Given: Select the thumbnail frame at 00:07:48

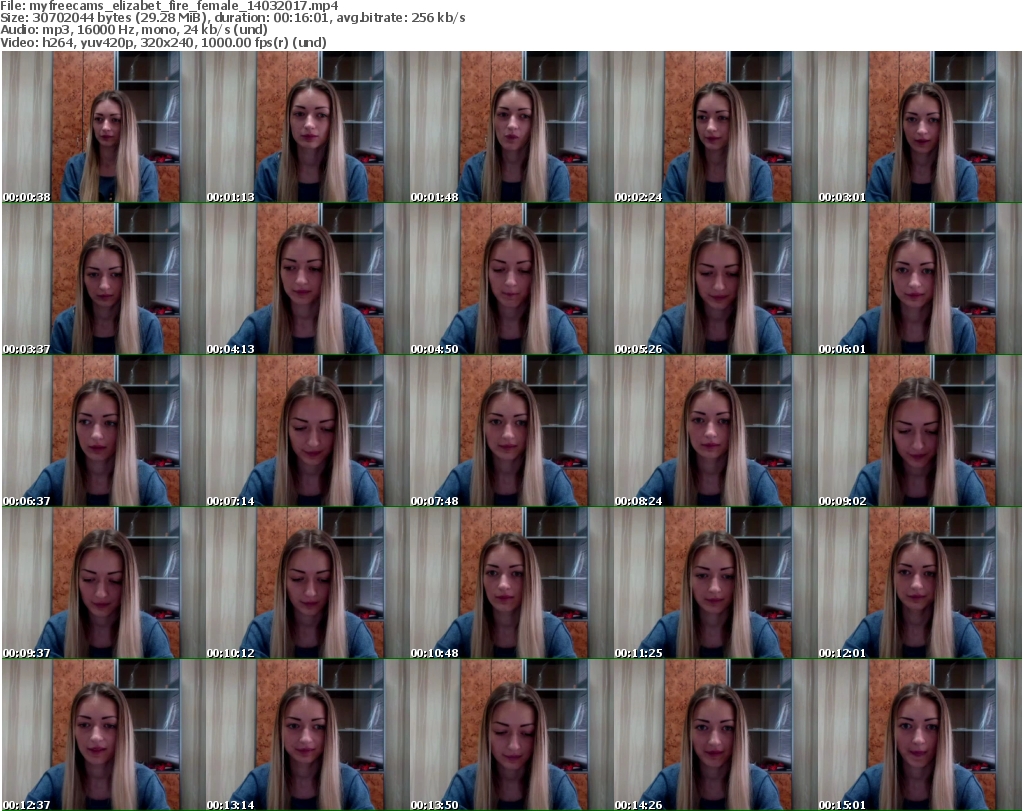Looking at the screenshot, I should click(x=511, y=431).
